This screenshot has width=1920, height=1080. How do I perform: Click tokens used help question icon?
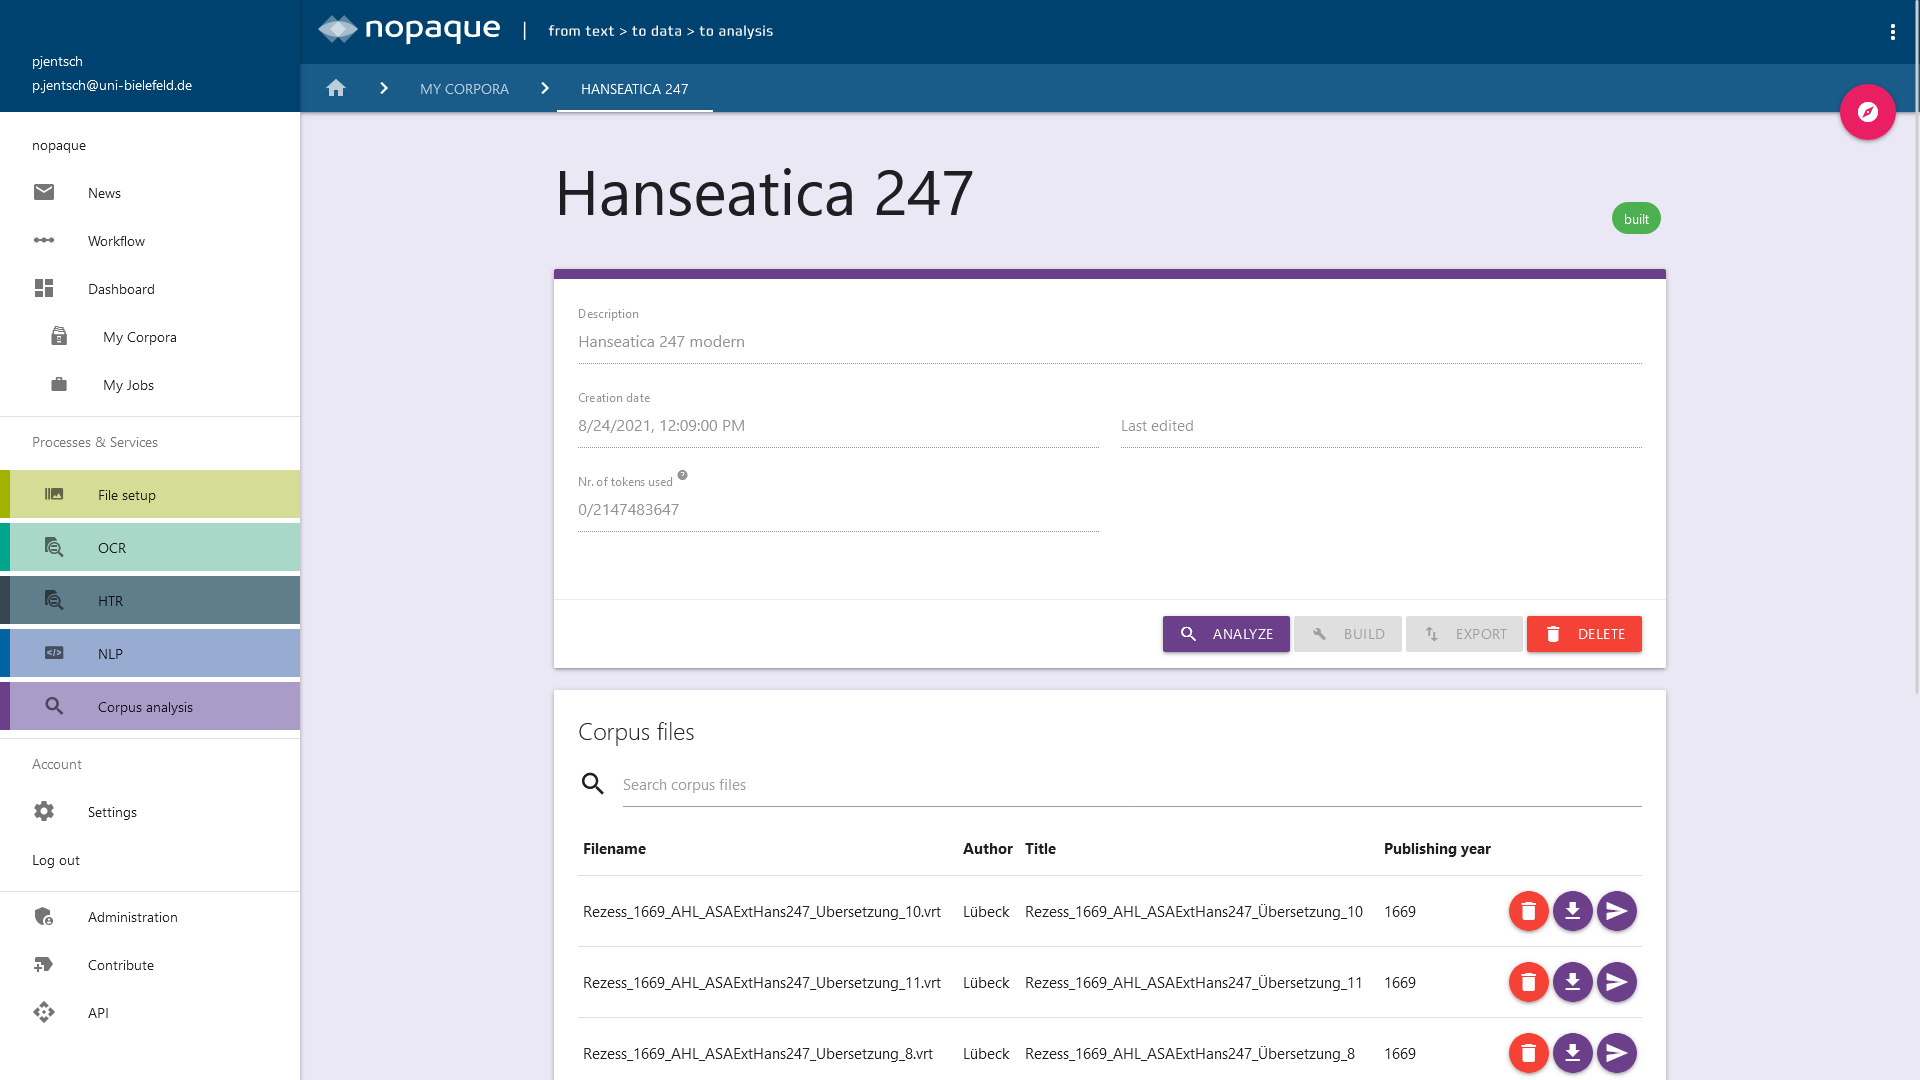[x=682, y=476]
